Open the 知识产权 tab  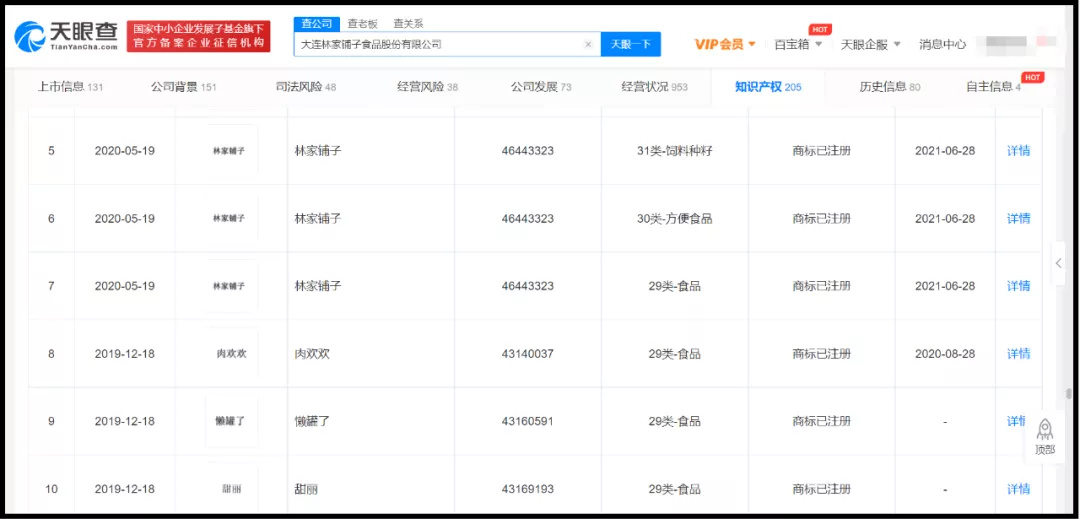(x=768, y=87)
